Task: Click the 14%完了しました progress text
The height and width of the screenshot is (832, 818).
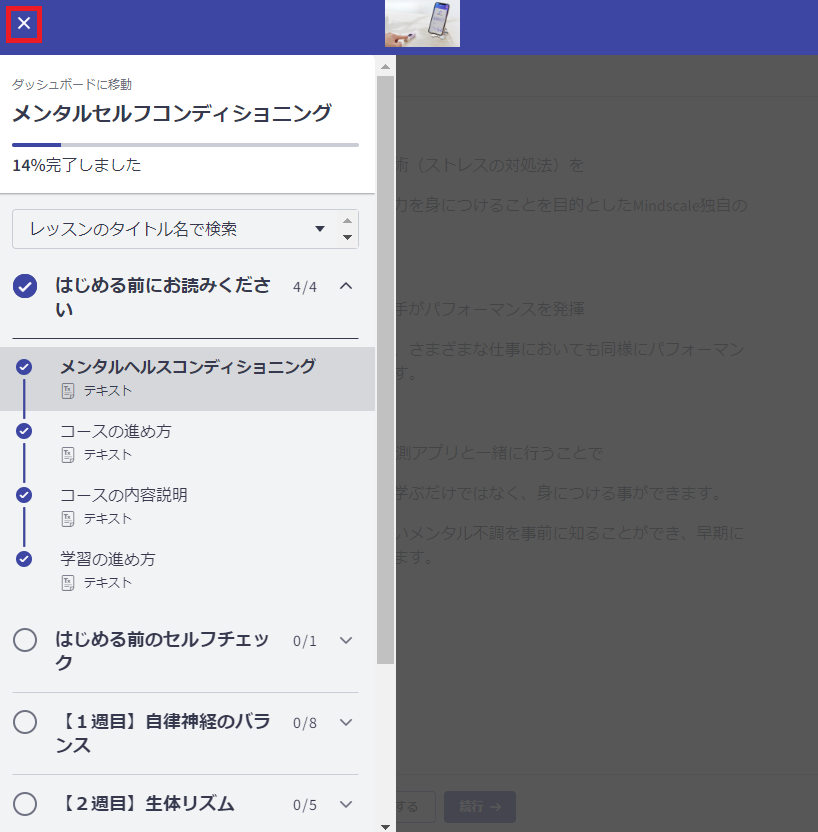Action: [77, 165]
